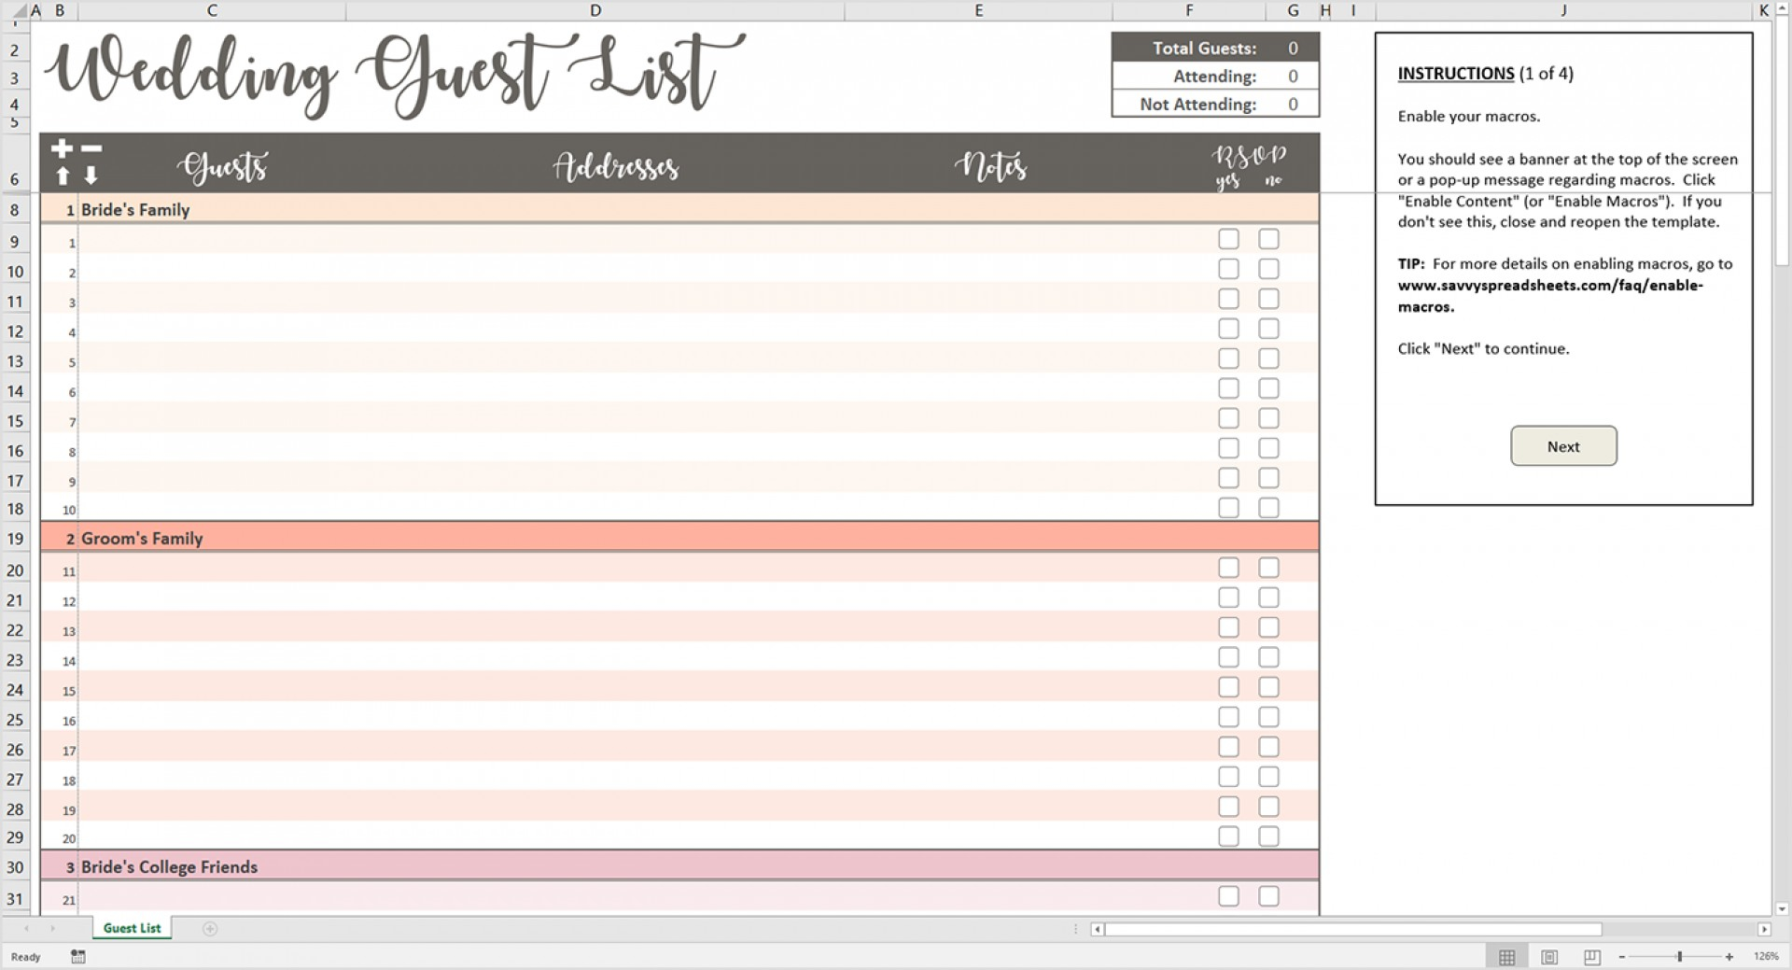The height and width of the screenshot is (970, 1792).
Task: Click the next sheet navigation arrow
Action: click(x=55, y=929)
